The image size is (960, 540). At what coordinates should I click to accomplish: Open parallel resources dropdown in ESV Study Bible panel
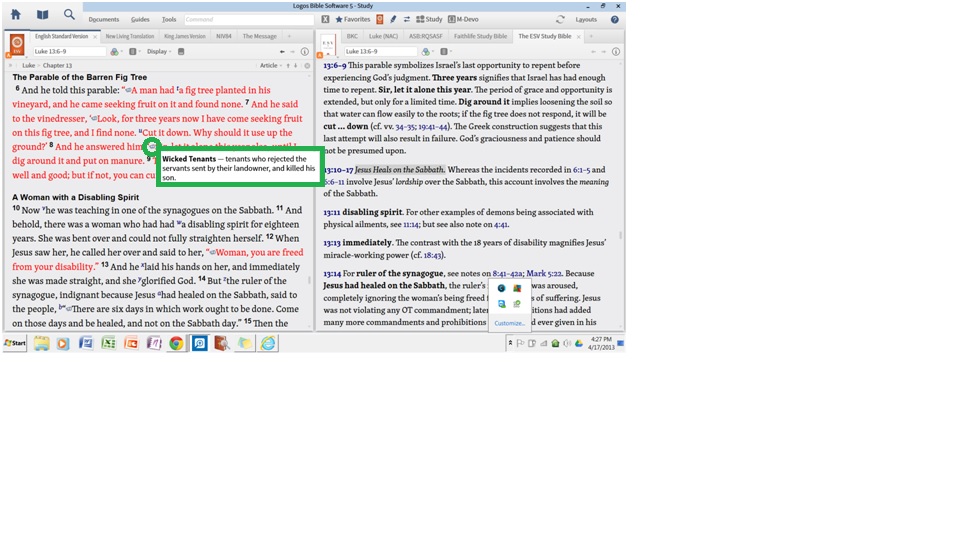(446, 51)
